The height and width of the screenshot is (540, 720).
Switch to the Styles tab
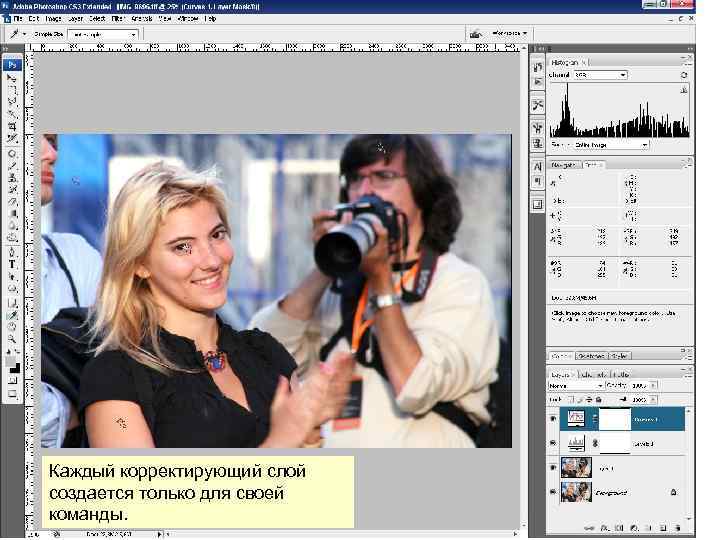coord(619,356)
